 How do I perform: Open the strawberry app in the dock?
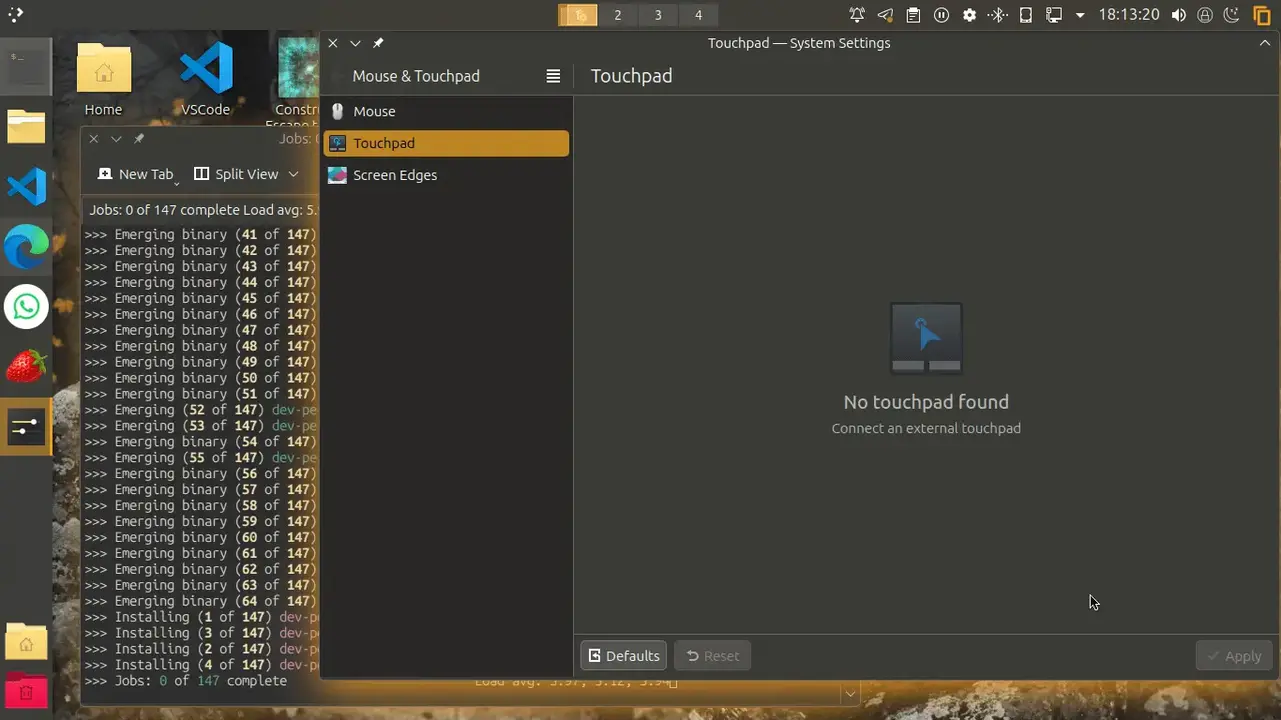point(26,366)
